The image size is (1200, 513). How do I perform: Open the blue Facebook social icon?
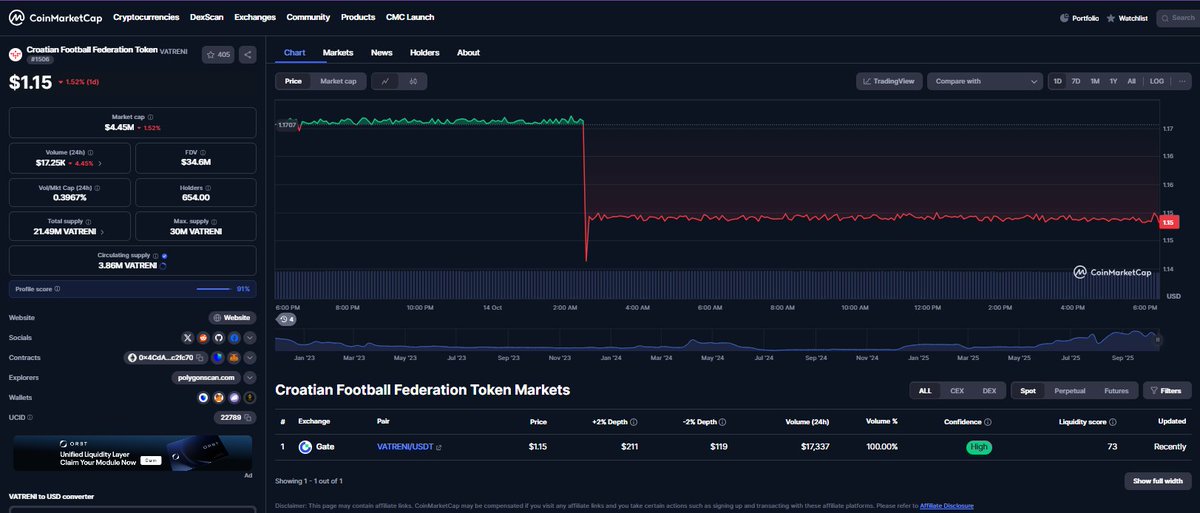coord(233,337)
